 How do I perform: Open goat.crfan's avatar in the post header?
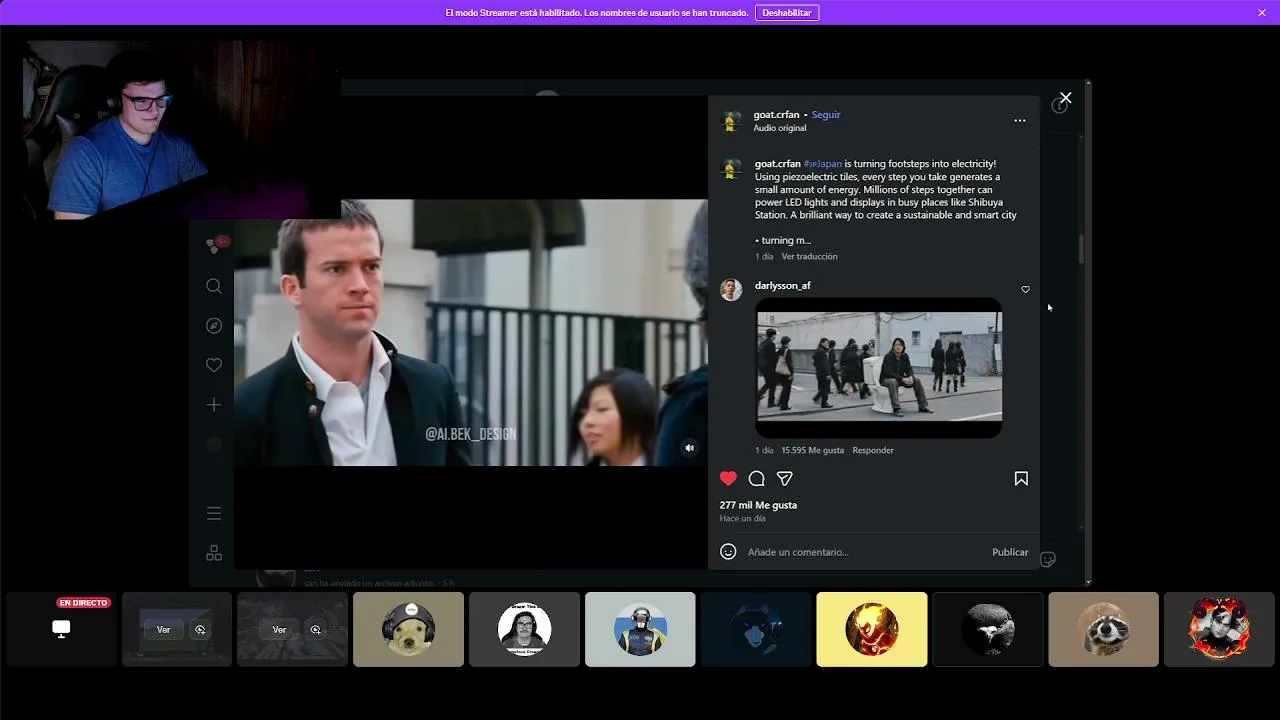pyautogui.click(x=731, y=121)
